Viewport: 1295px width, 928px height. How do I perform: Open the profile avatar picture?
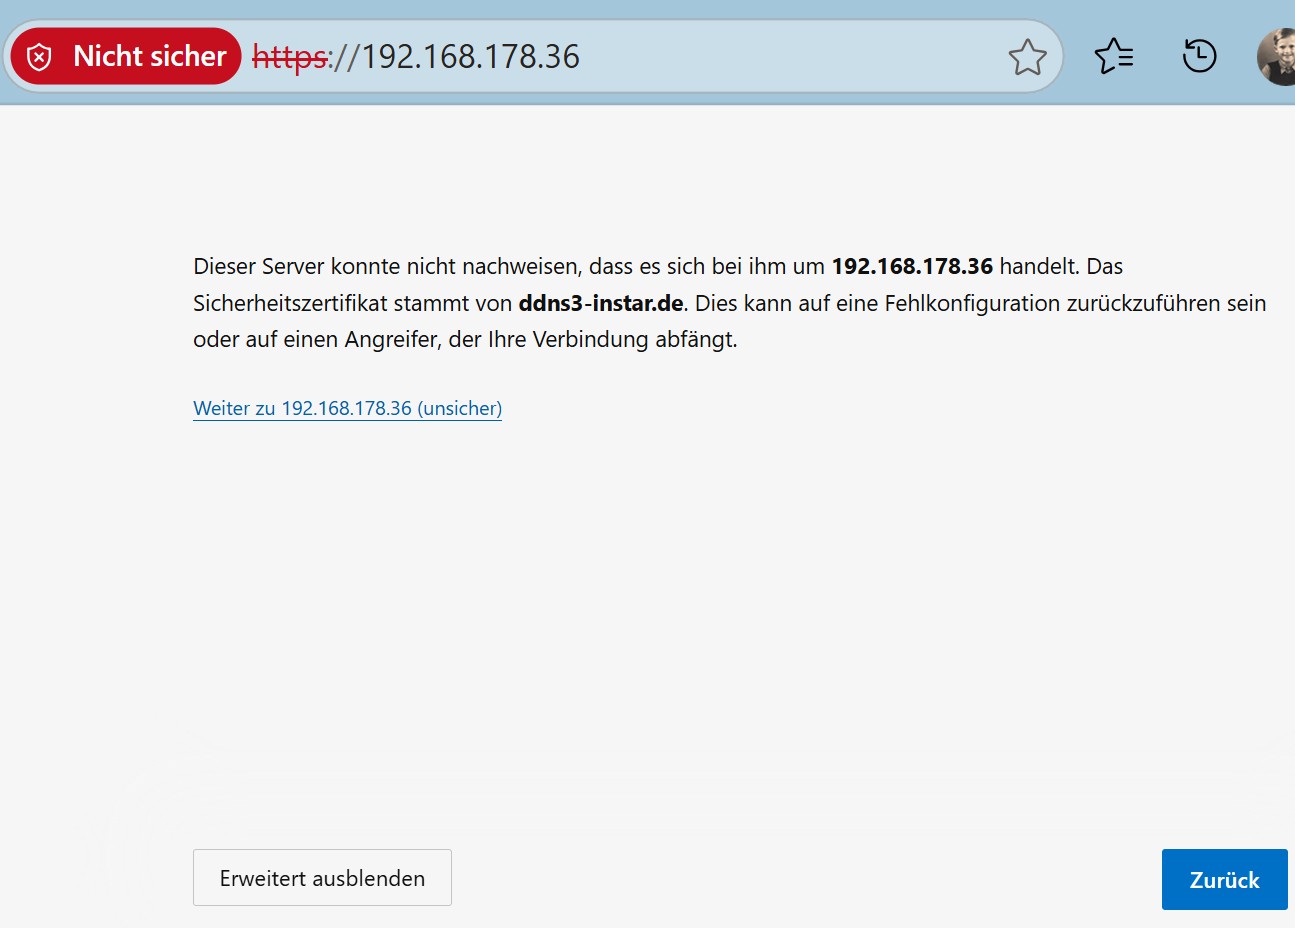[1276, 56]
